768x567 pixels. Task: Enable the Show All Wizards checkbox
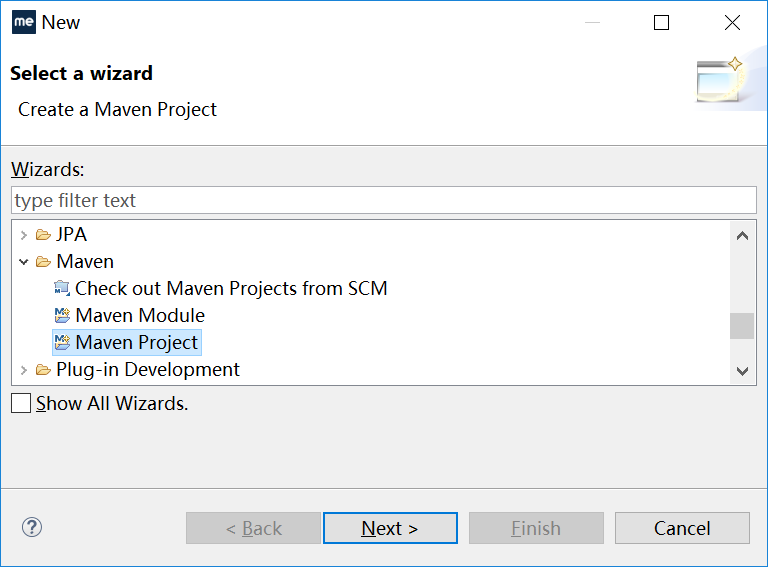pyautogui.click(x=21, y=403)
